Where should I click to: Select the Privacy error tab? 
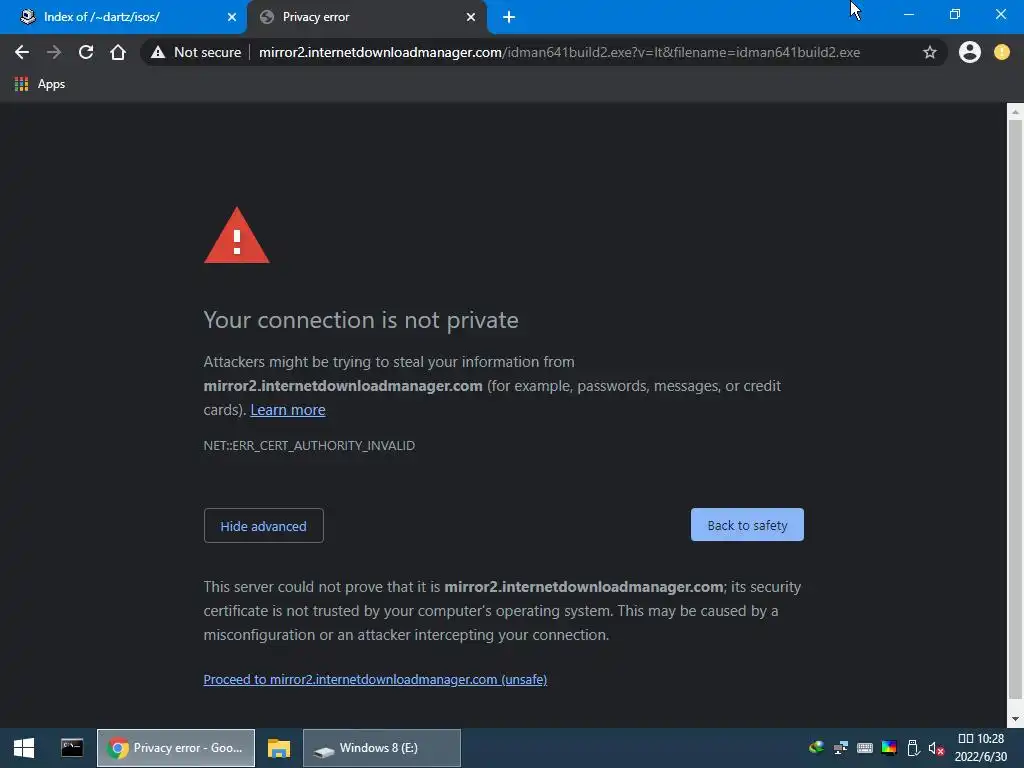click(367, 18)
